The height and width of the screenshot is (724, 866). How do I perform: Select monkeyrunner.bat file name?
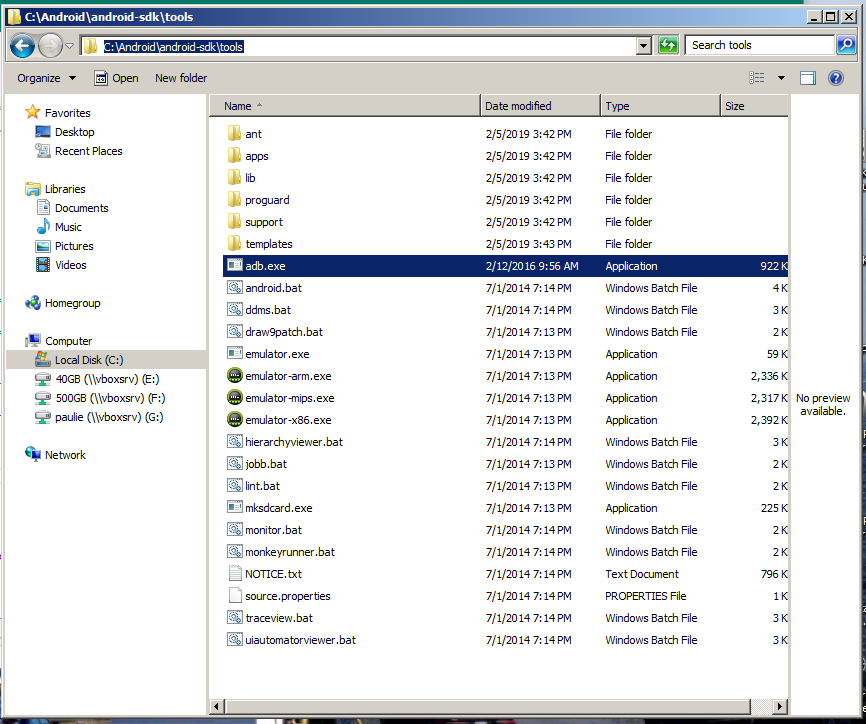290,552
